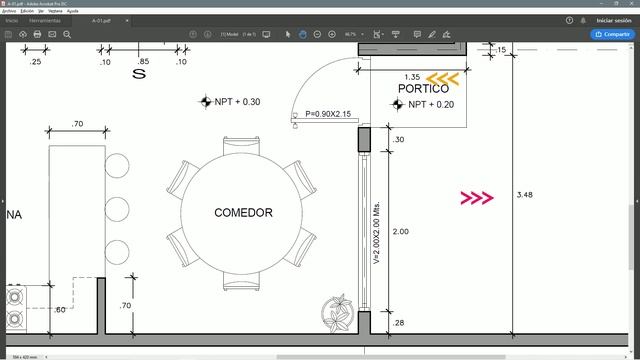Expand the right tools pane arrow
Screen dimensions: 640x360
tap(637, 201)
